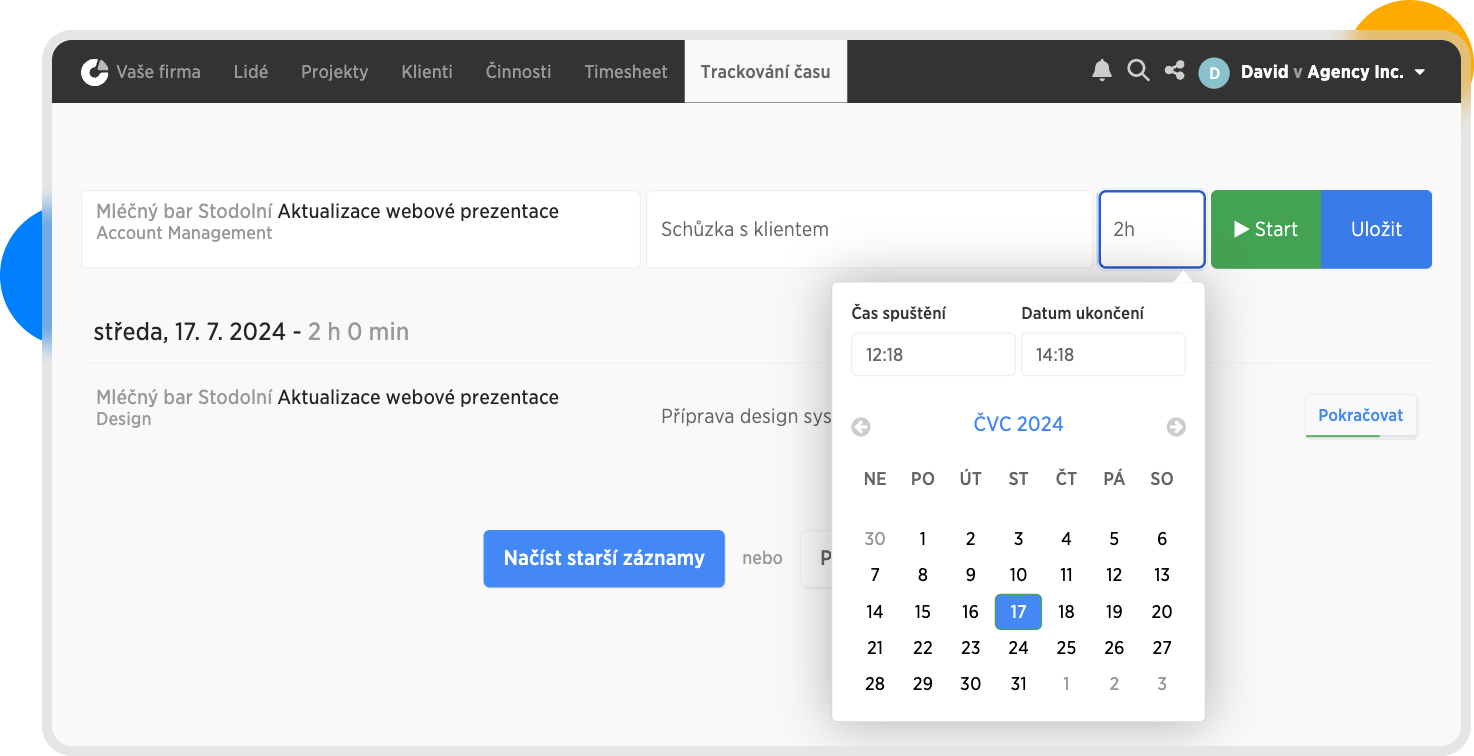Click ČVC 2024 month header
The image size is (1474, 756).
1018,424
